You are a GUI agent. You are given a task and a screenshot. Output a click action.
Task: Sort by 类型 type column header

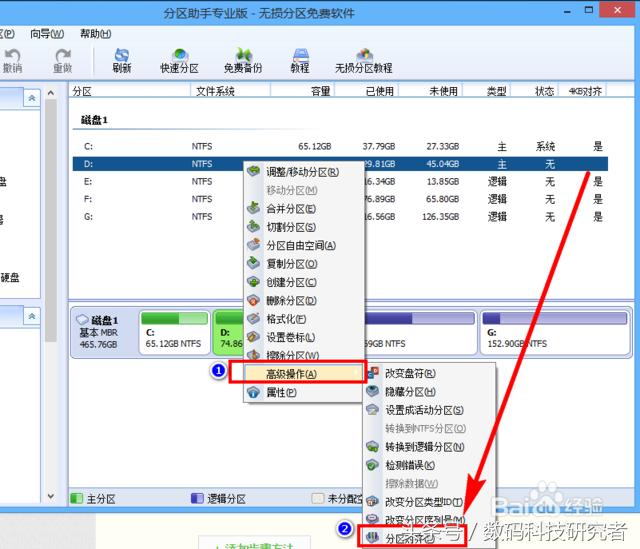(487, 91)
